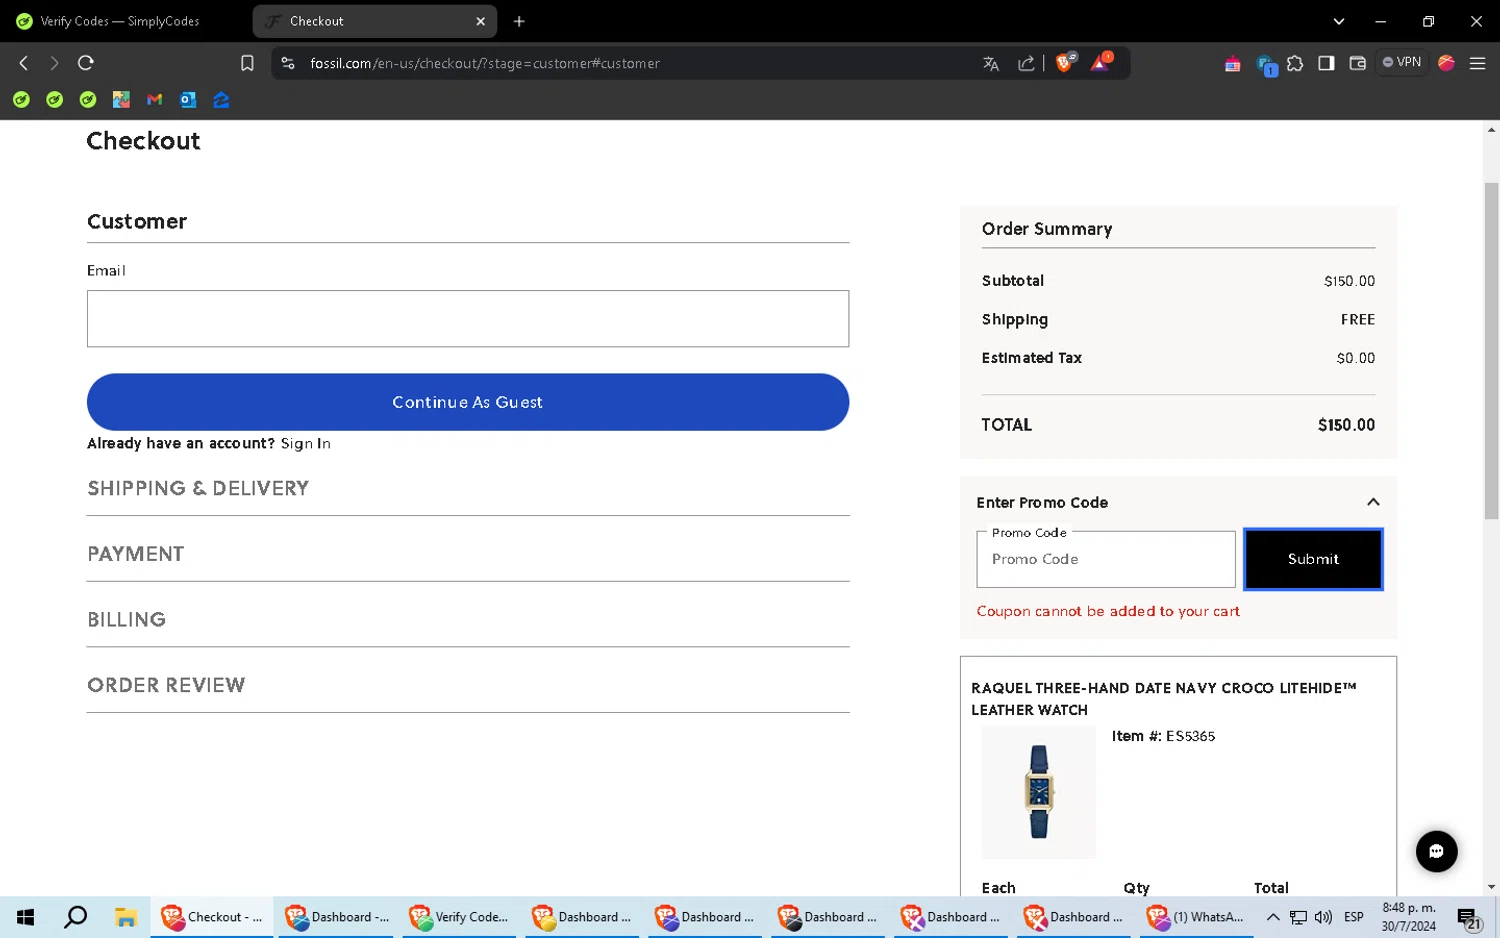Click the Raquel watch product thumbnail
The height and width of the screenshot is (938, 1500).
[1039, 792]
